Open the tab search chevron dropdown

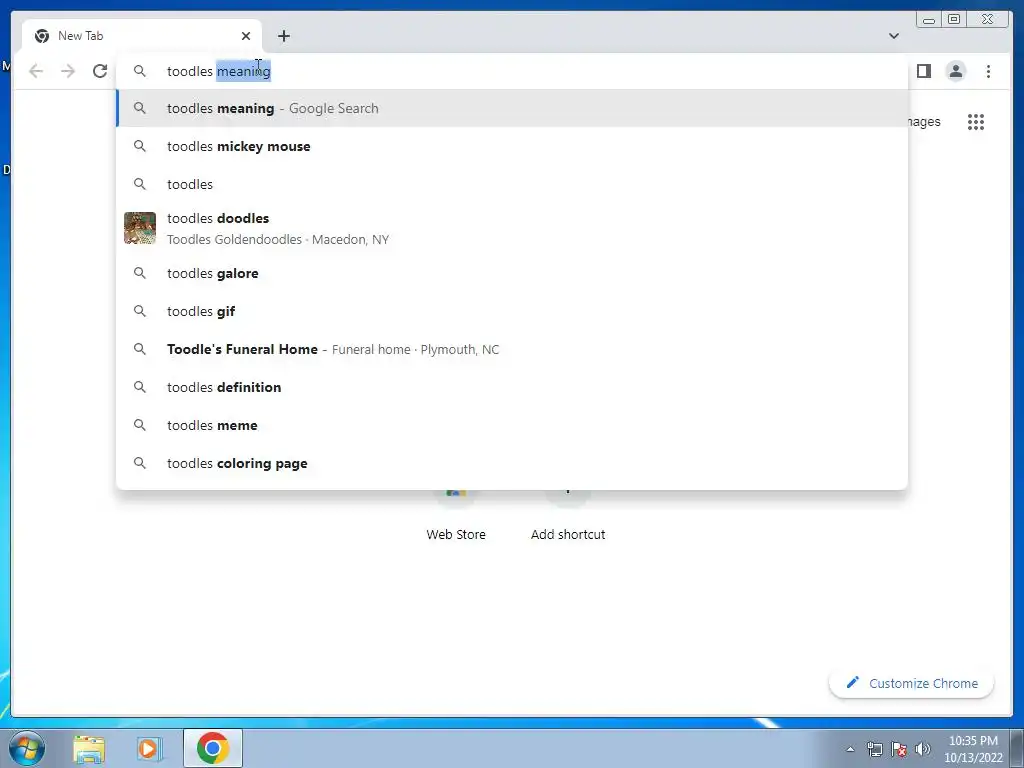[x=893, y=36]
